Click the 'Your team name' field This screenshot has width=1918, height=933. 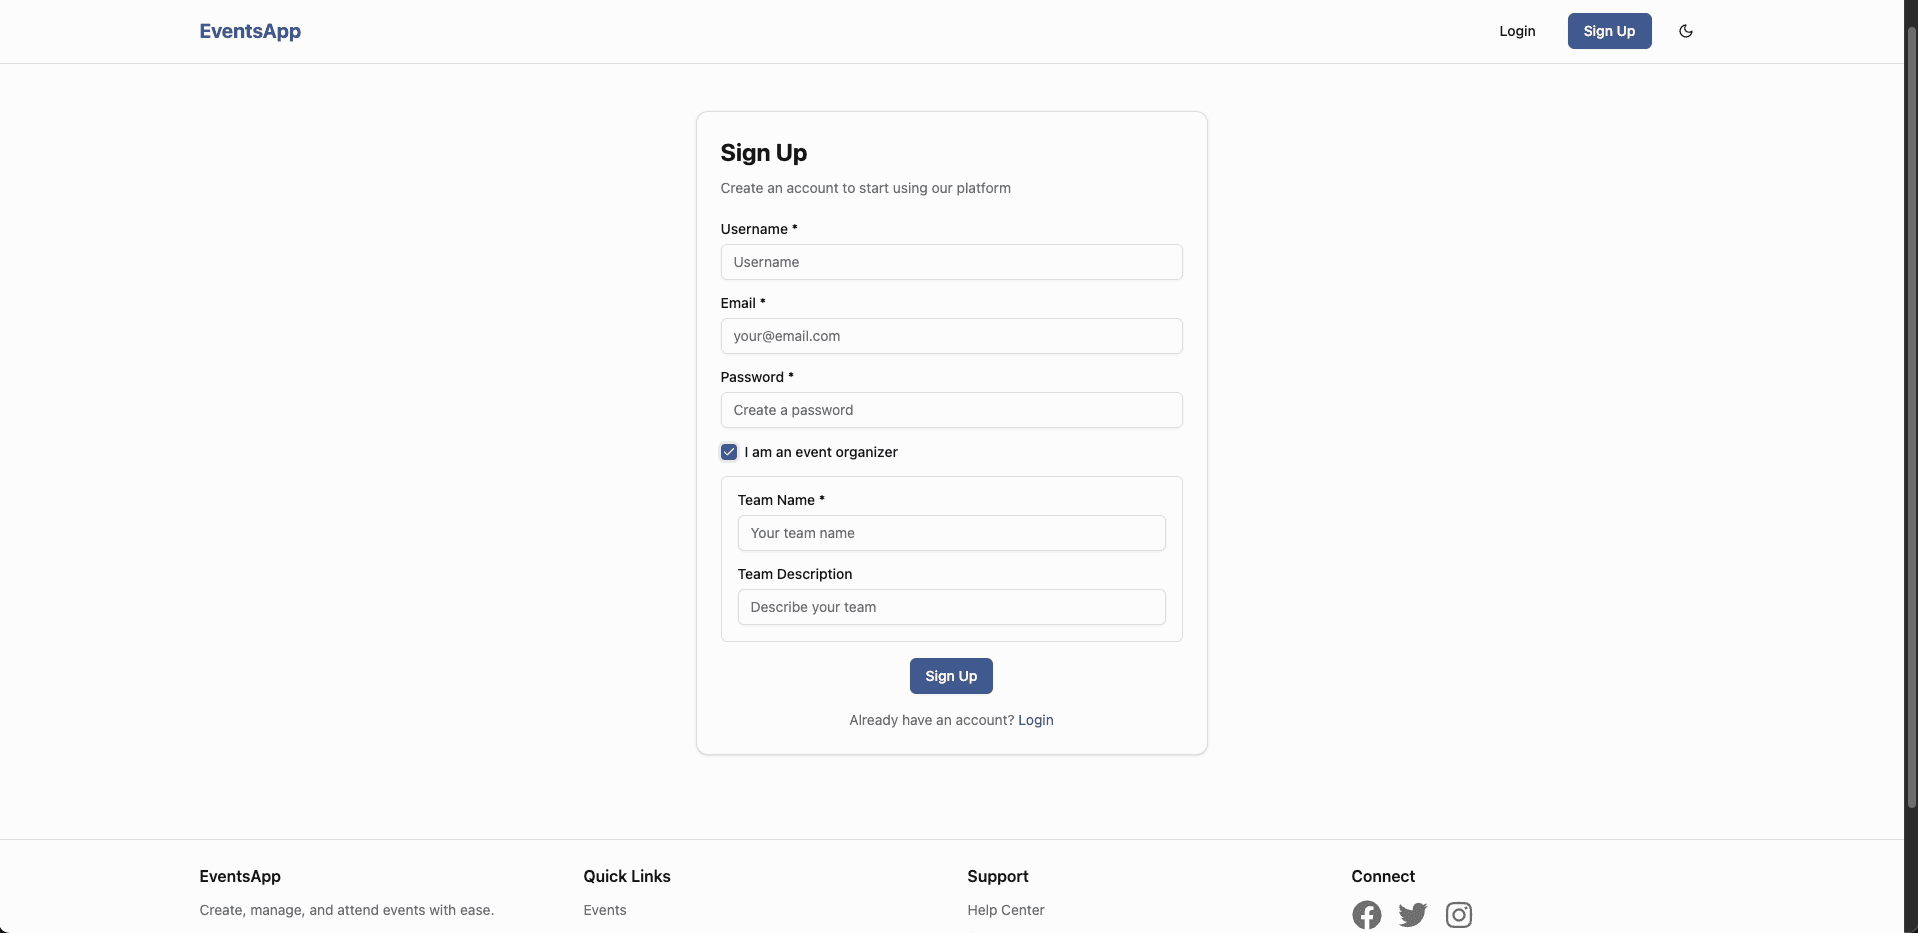tap(951, 532)
